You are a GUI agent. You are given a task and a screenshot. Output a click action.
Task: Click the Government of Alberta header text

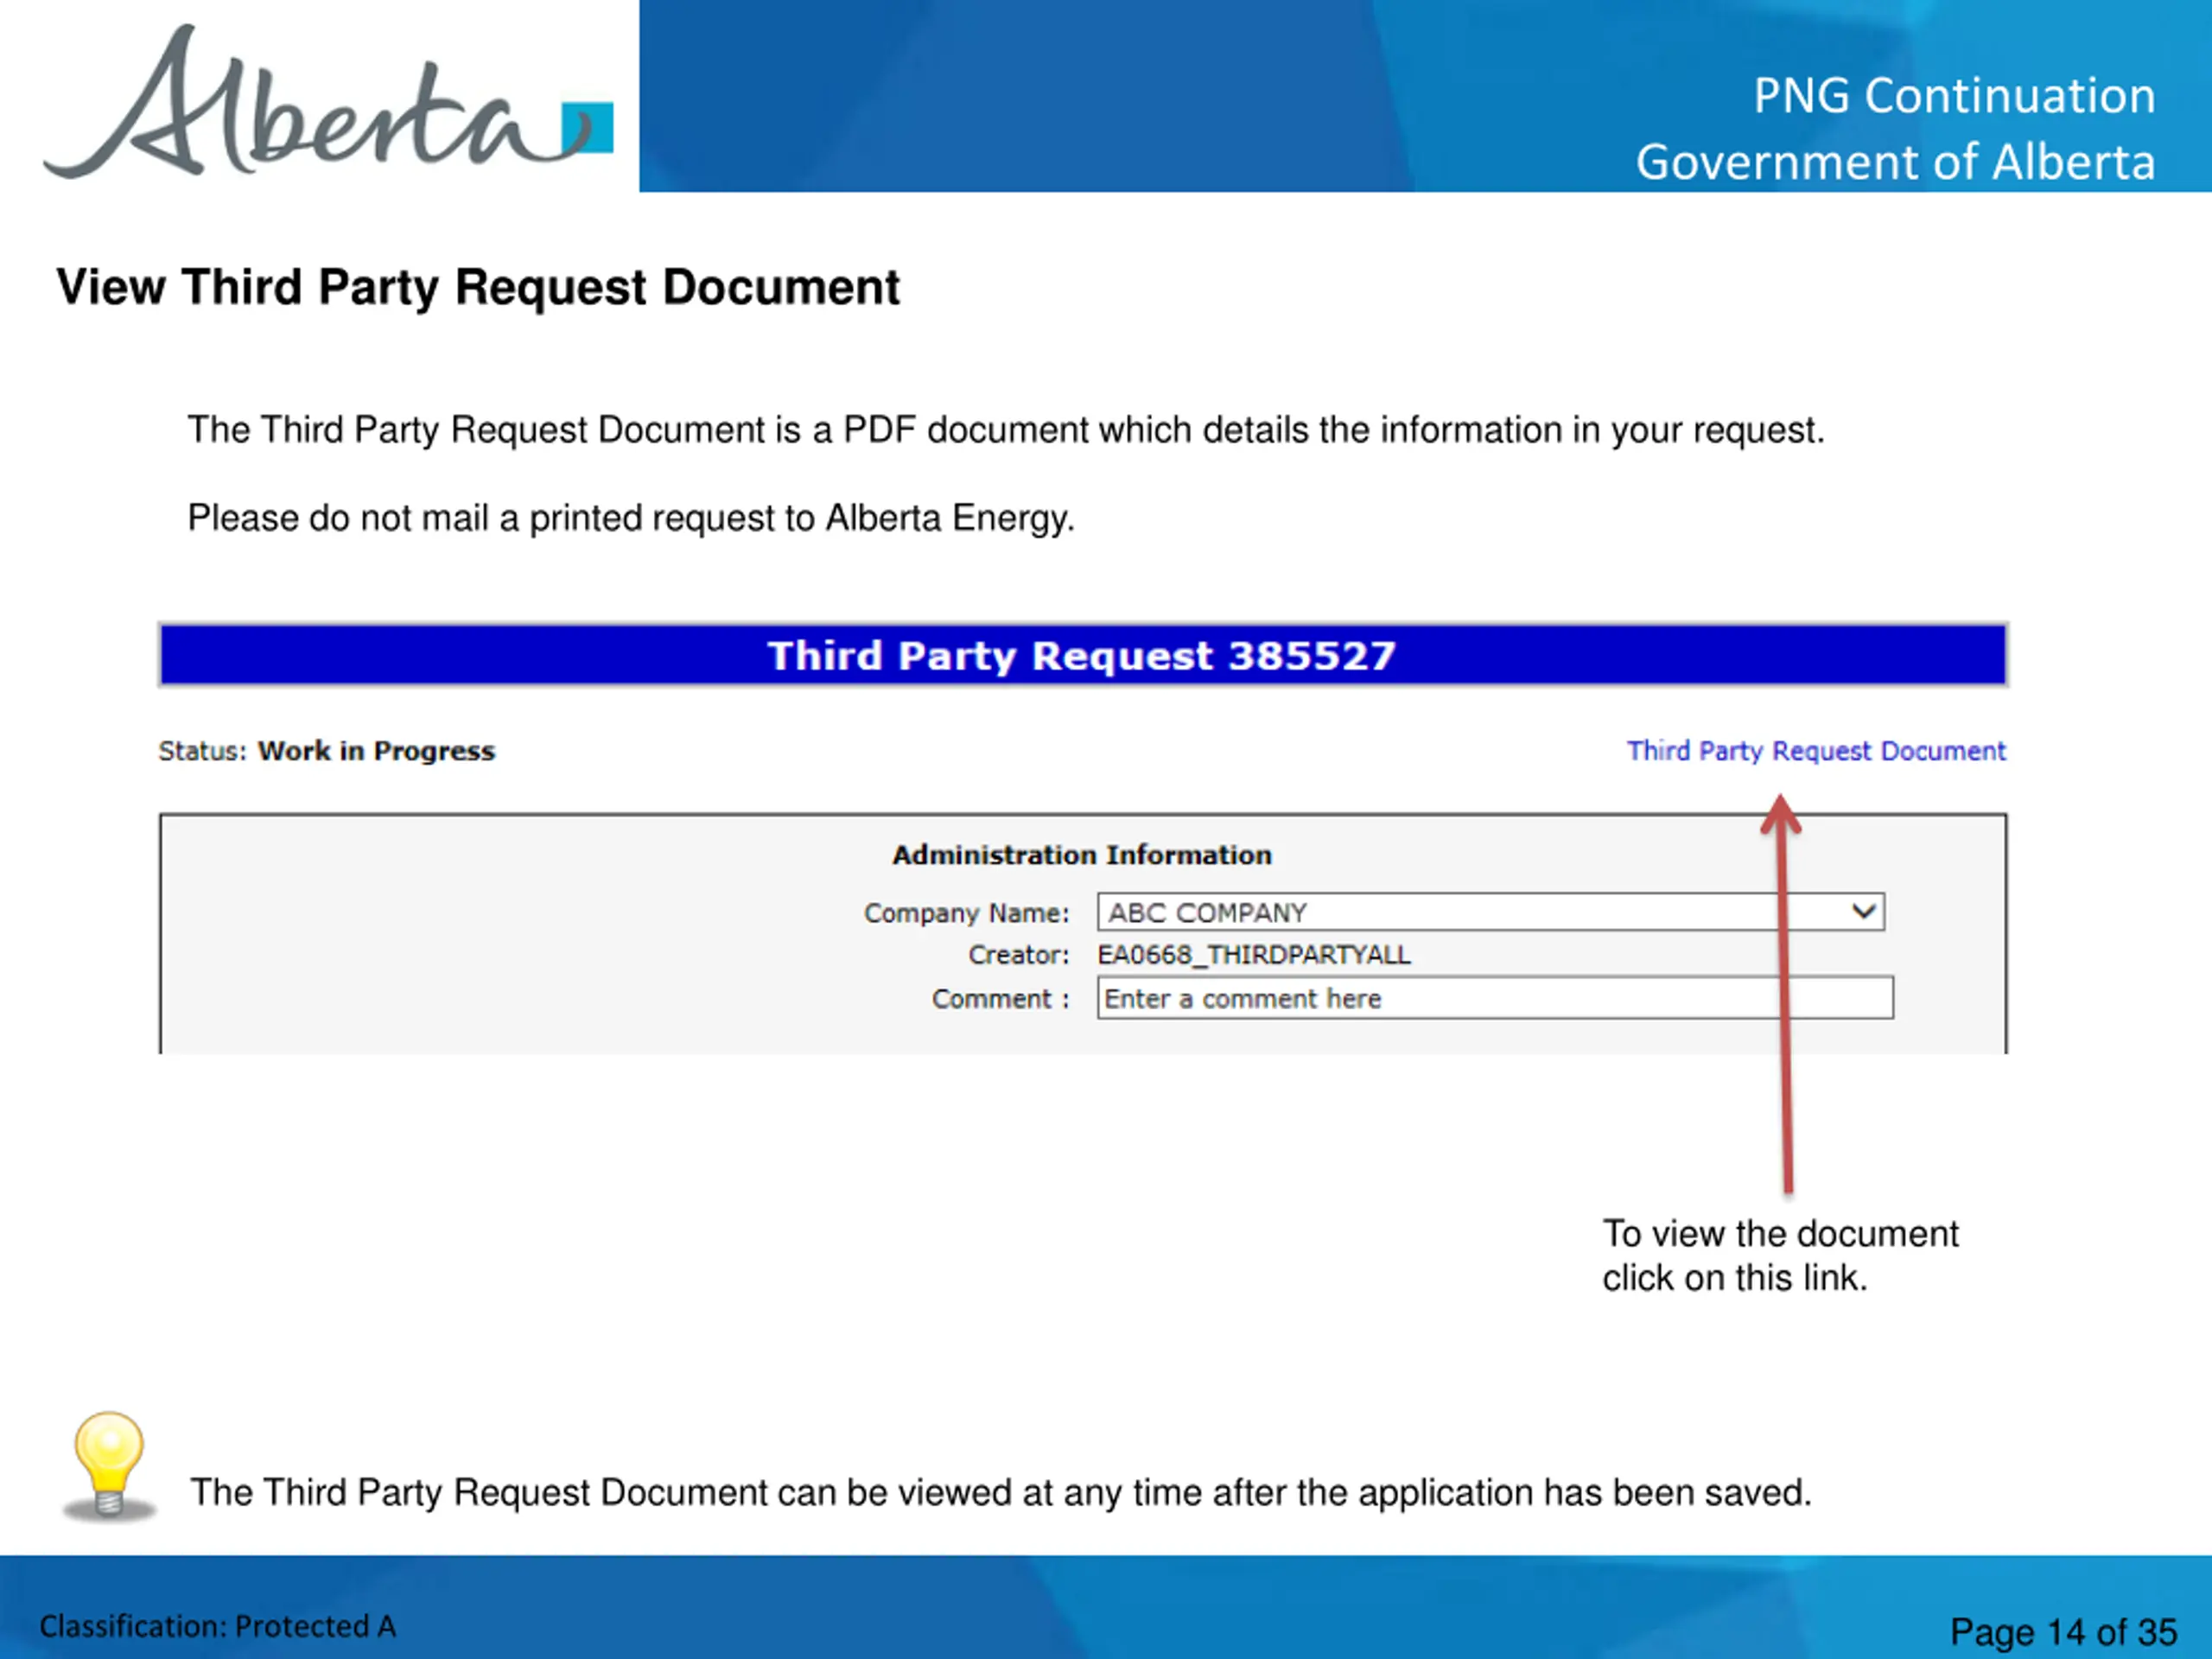pyautogui.click(x=1894, y=162)
